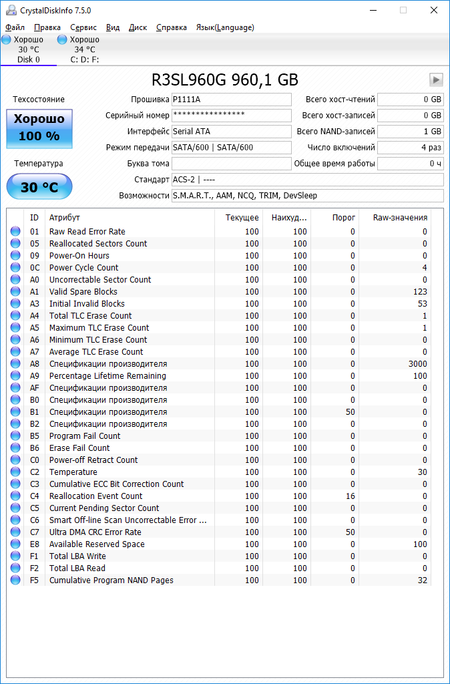The image size is (450, 684).
Task: Click status icon for Reallocation Event Count
Action: pos(16,496)
